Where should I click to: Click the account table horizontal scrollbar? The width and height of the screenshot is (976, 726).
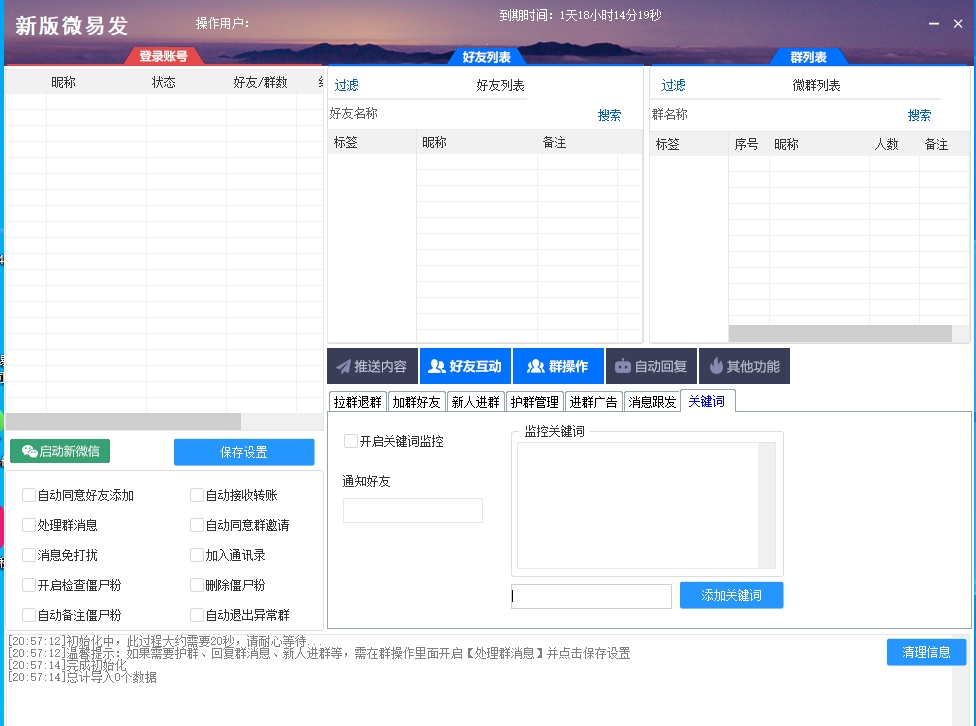123,422
